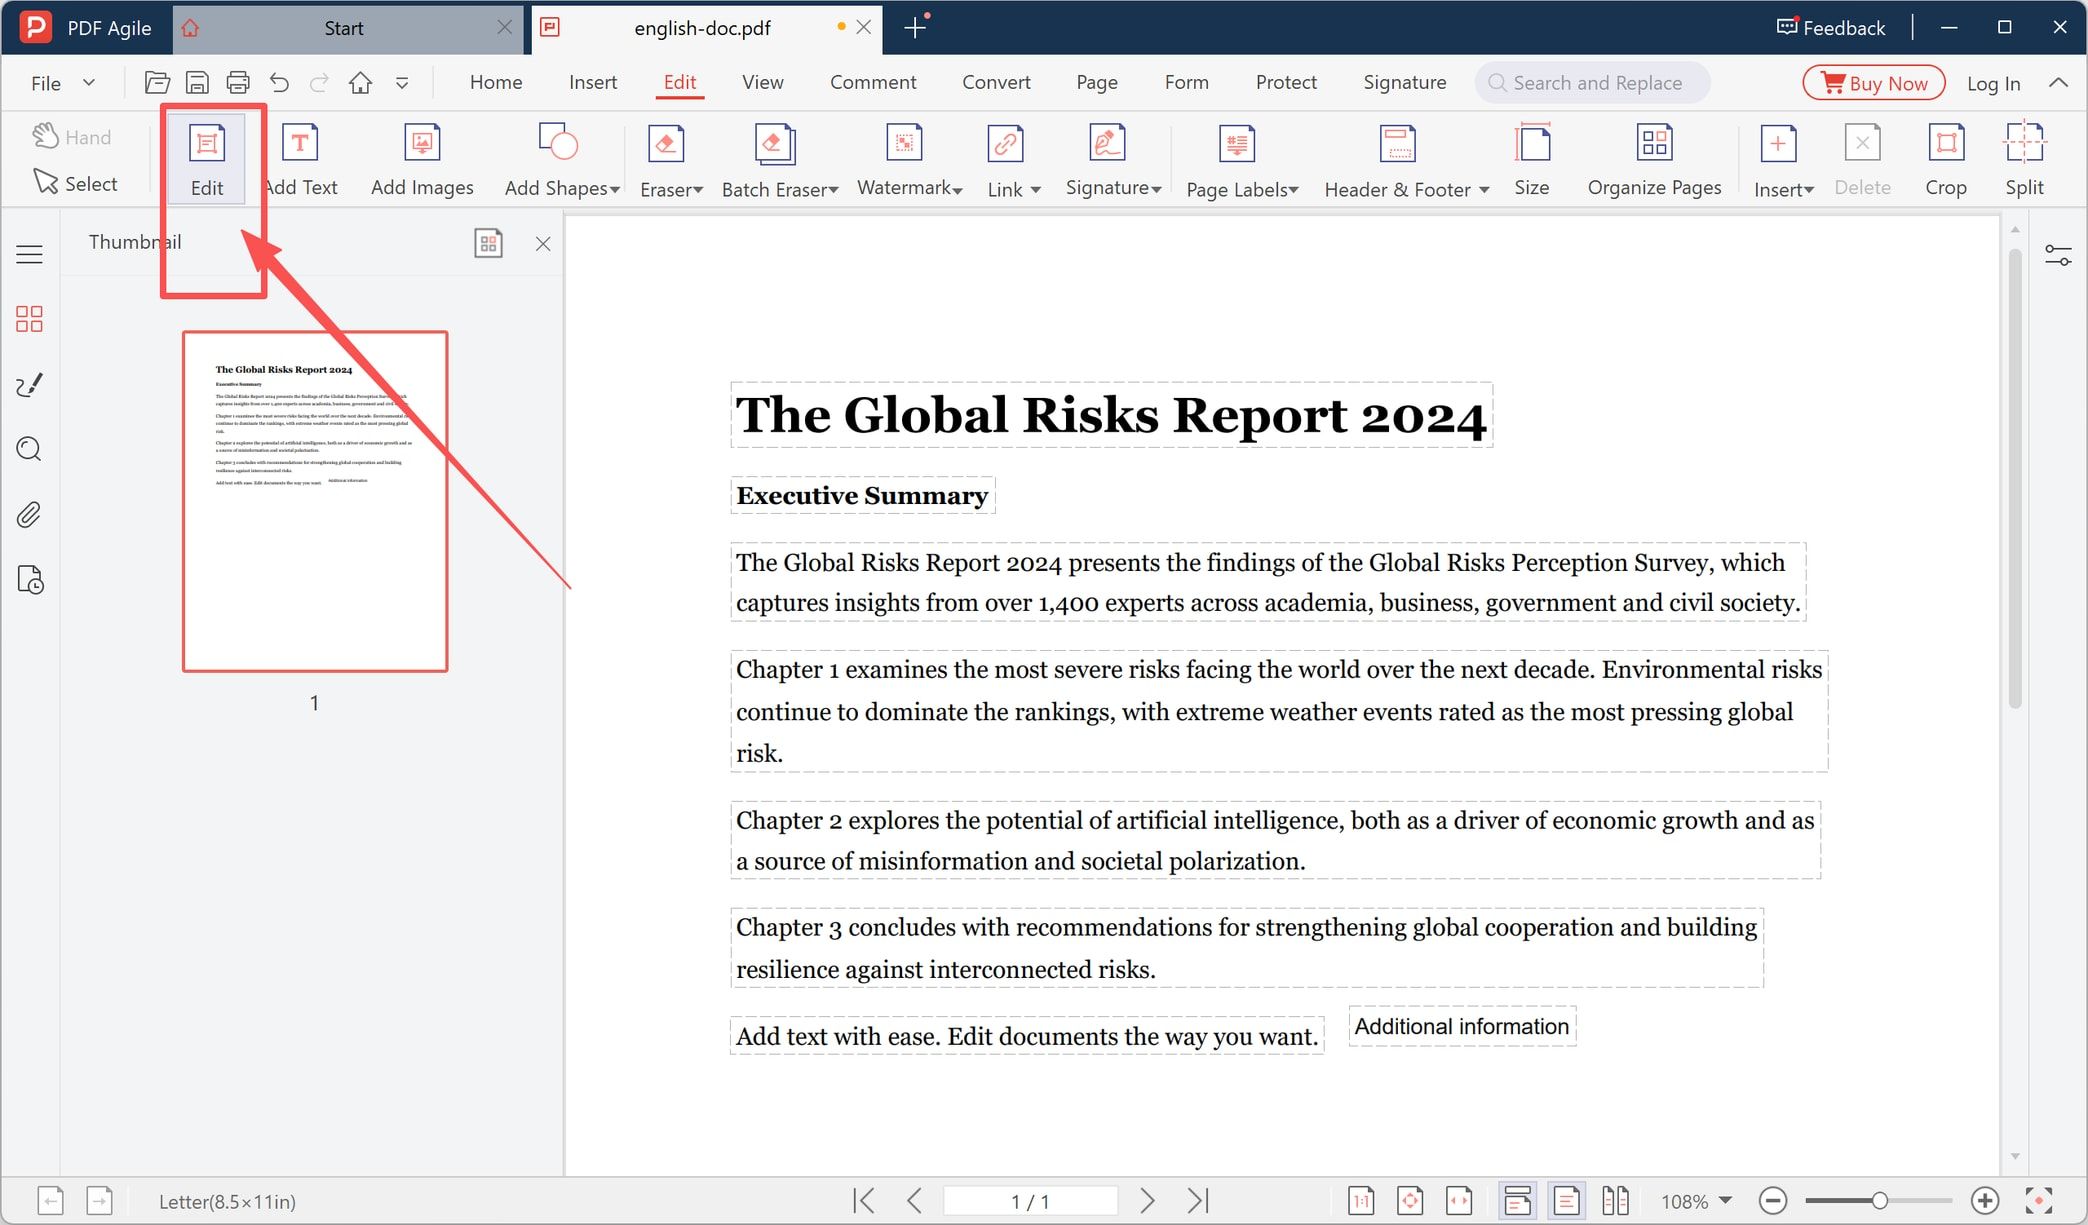Screen dimensions: 2088x1225
Task: Undo the last action
Action: click(279, 83)
